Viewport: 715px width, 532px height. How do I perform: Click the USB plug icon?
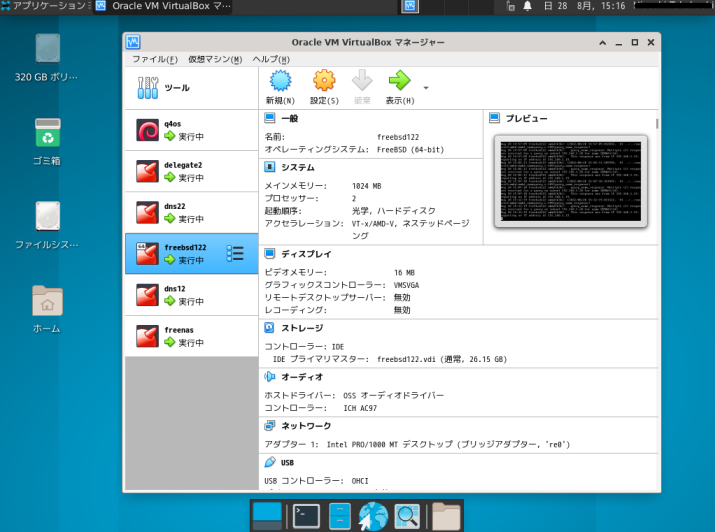pyautogui.click(x=269, y=462)
